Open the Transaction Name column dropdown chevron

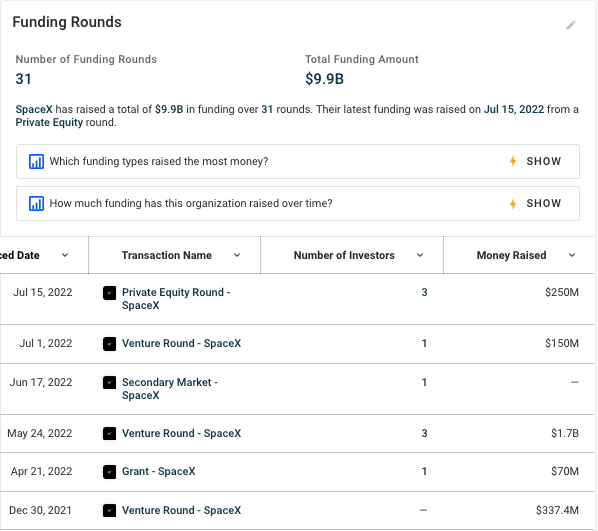pyautogui.click(x=237, y=255)
